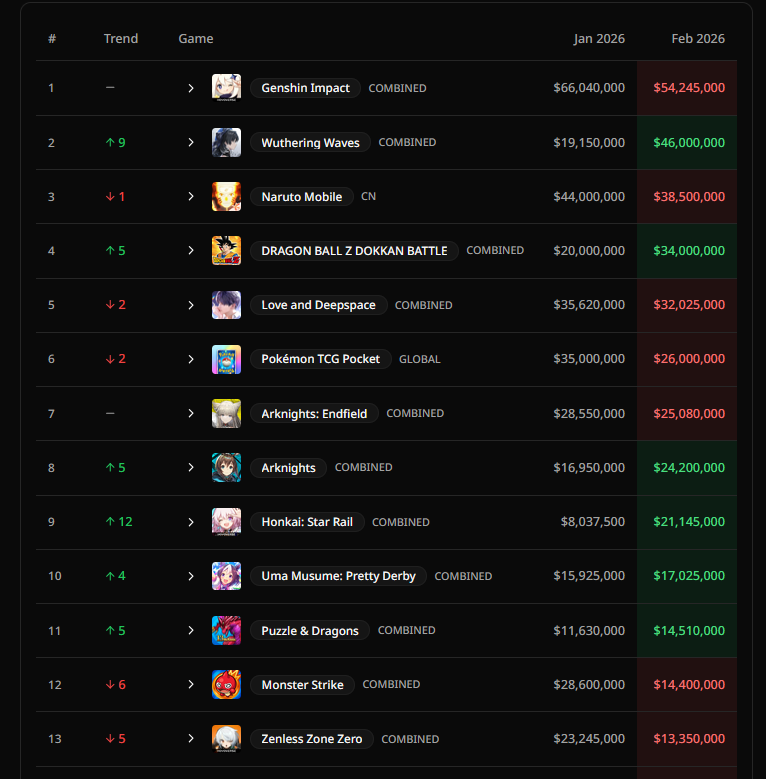Open the DRAGON BALL Z DOKKAN BATTLE pill
Viewport: 766px width, 779px height.
pyautogui.click(x=354, y=250)
